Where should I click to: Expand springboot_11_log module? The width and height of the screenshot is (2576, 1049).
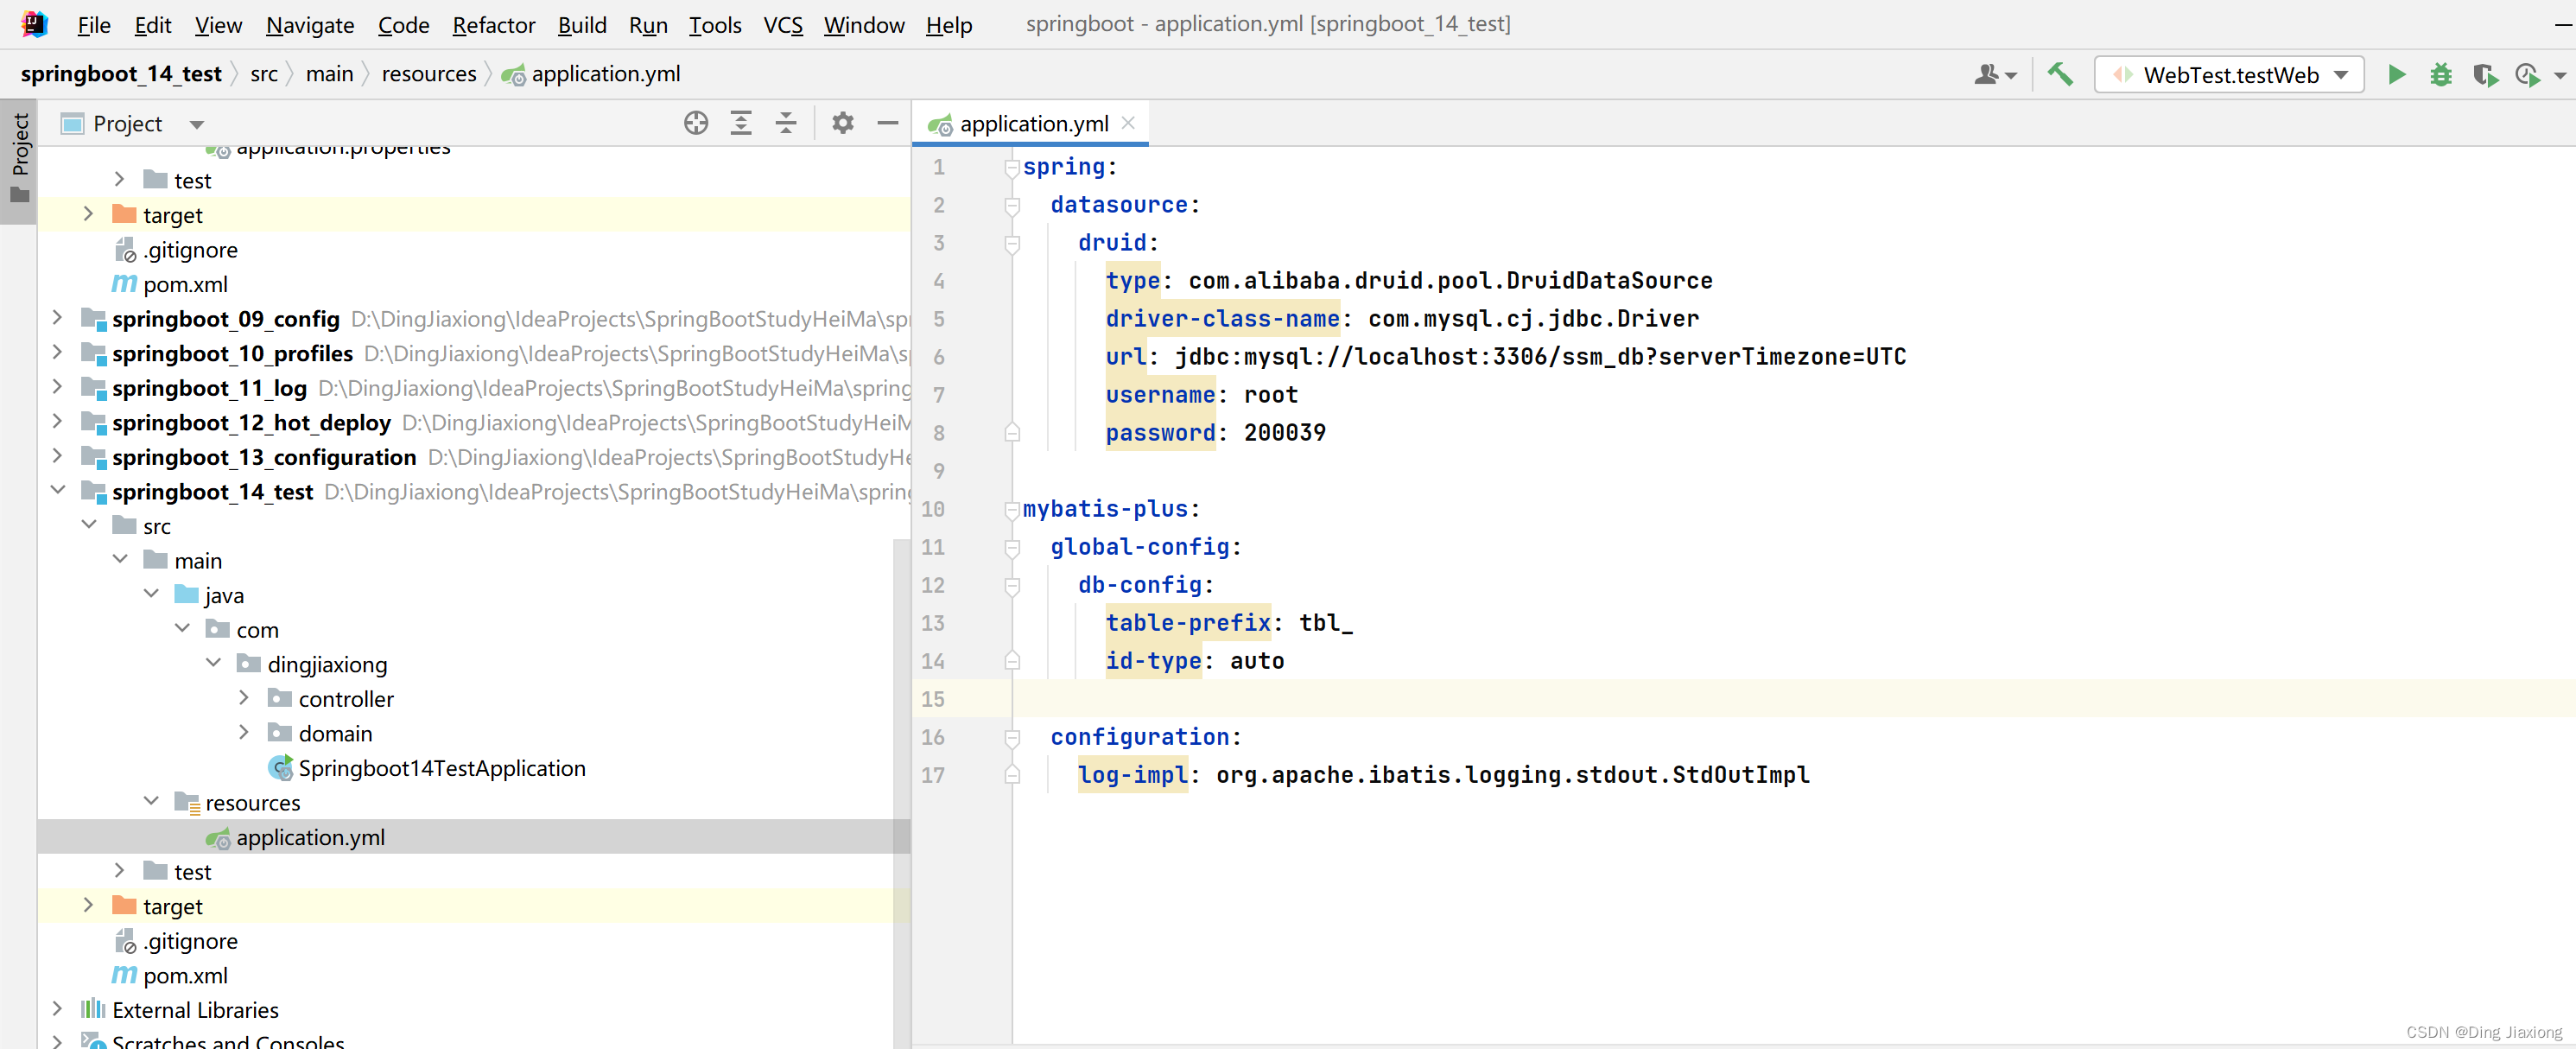click(x=57, y=387)
